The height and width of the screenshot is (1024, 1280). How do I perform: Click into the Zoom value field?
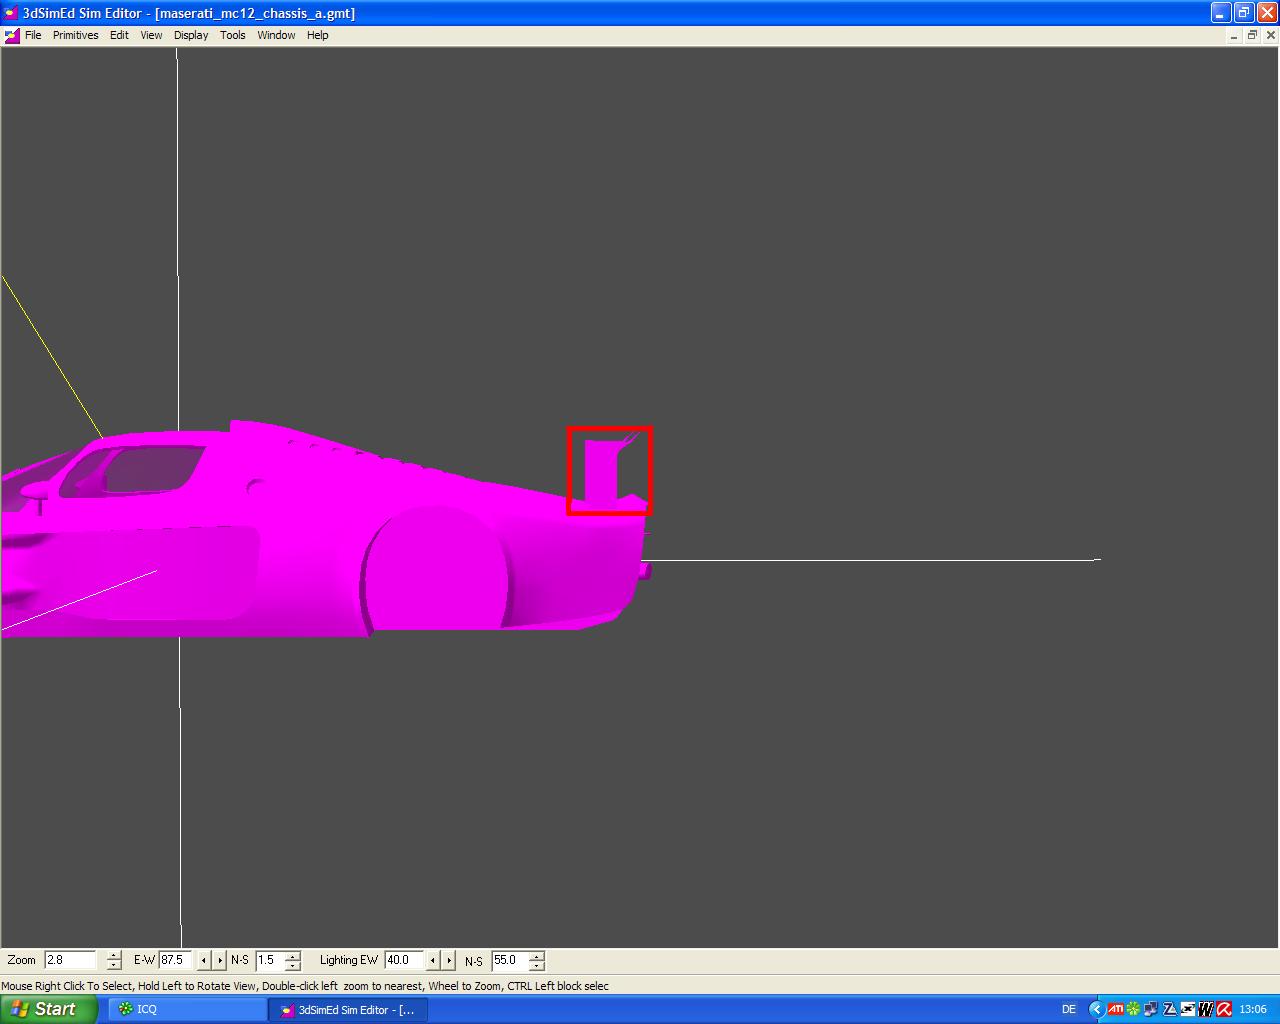click(70, 960)
